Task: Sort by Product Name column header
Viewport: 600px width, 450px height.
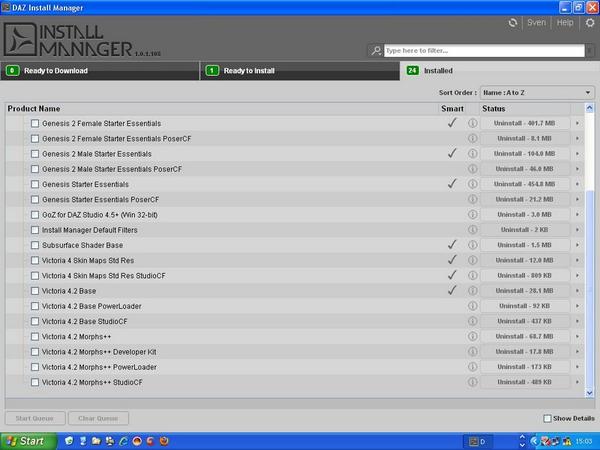Action: (x=222, y=109)
